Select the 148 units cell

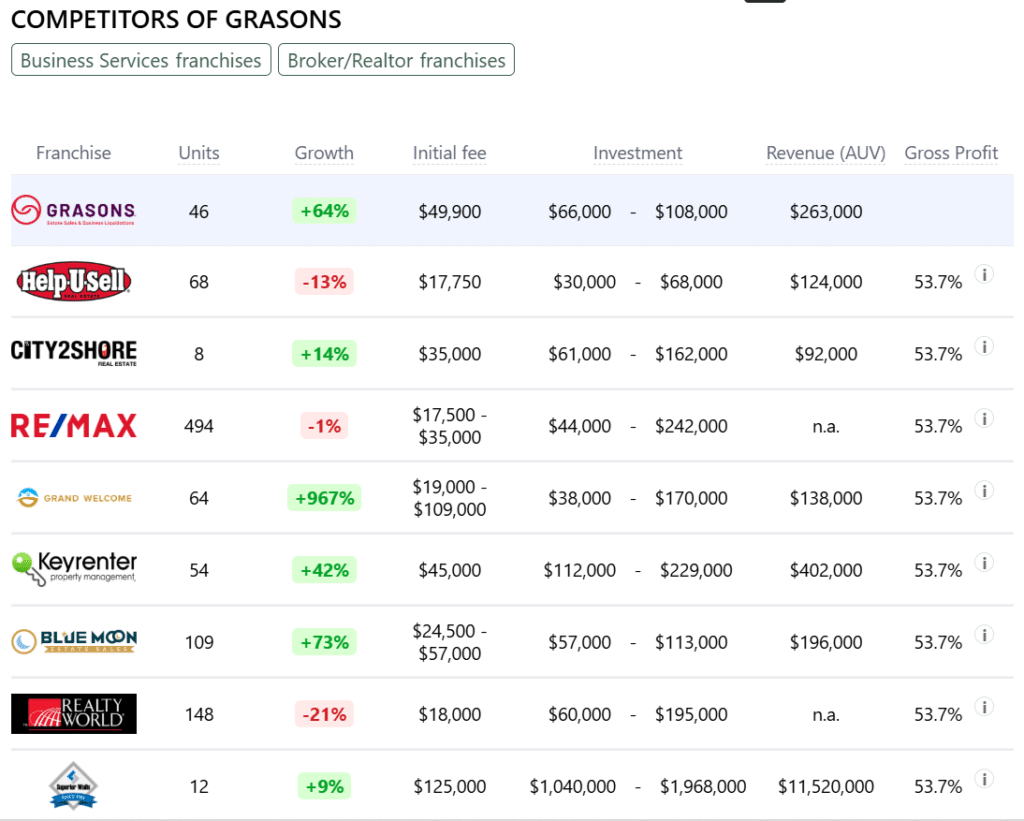pyautogui.click(x=199, y=715)
